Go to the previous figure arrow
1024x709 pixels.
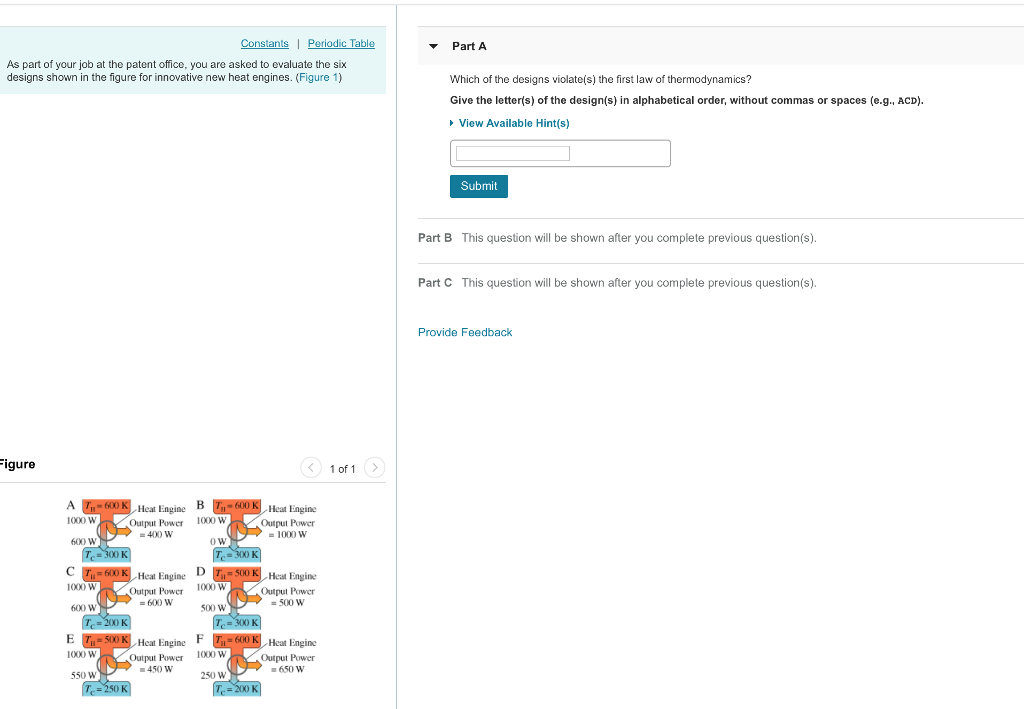[311, 467]
